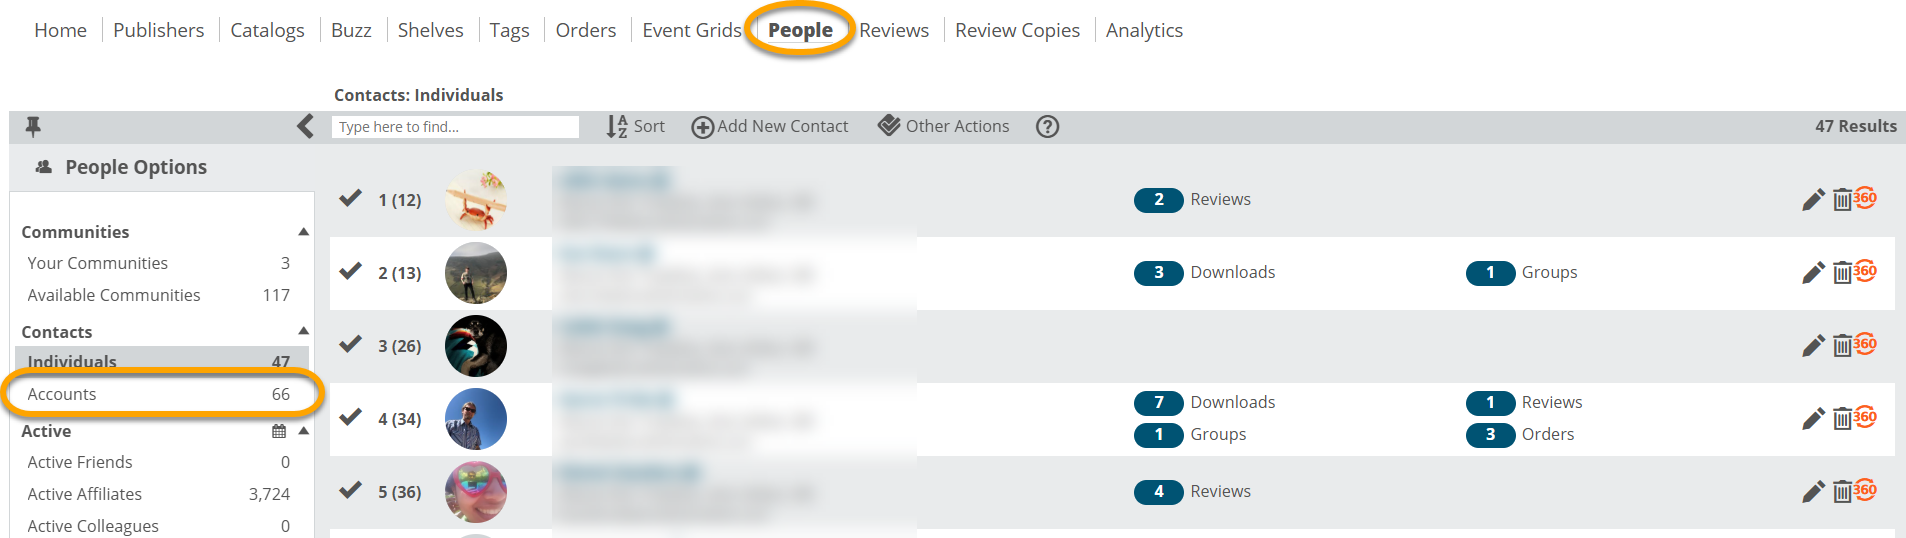Open the Other Actions menu
The height and width of the screenshot is (538, 1906).
pos(943,126)
